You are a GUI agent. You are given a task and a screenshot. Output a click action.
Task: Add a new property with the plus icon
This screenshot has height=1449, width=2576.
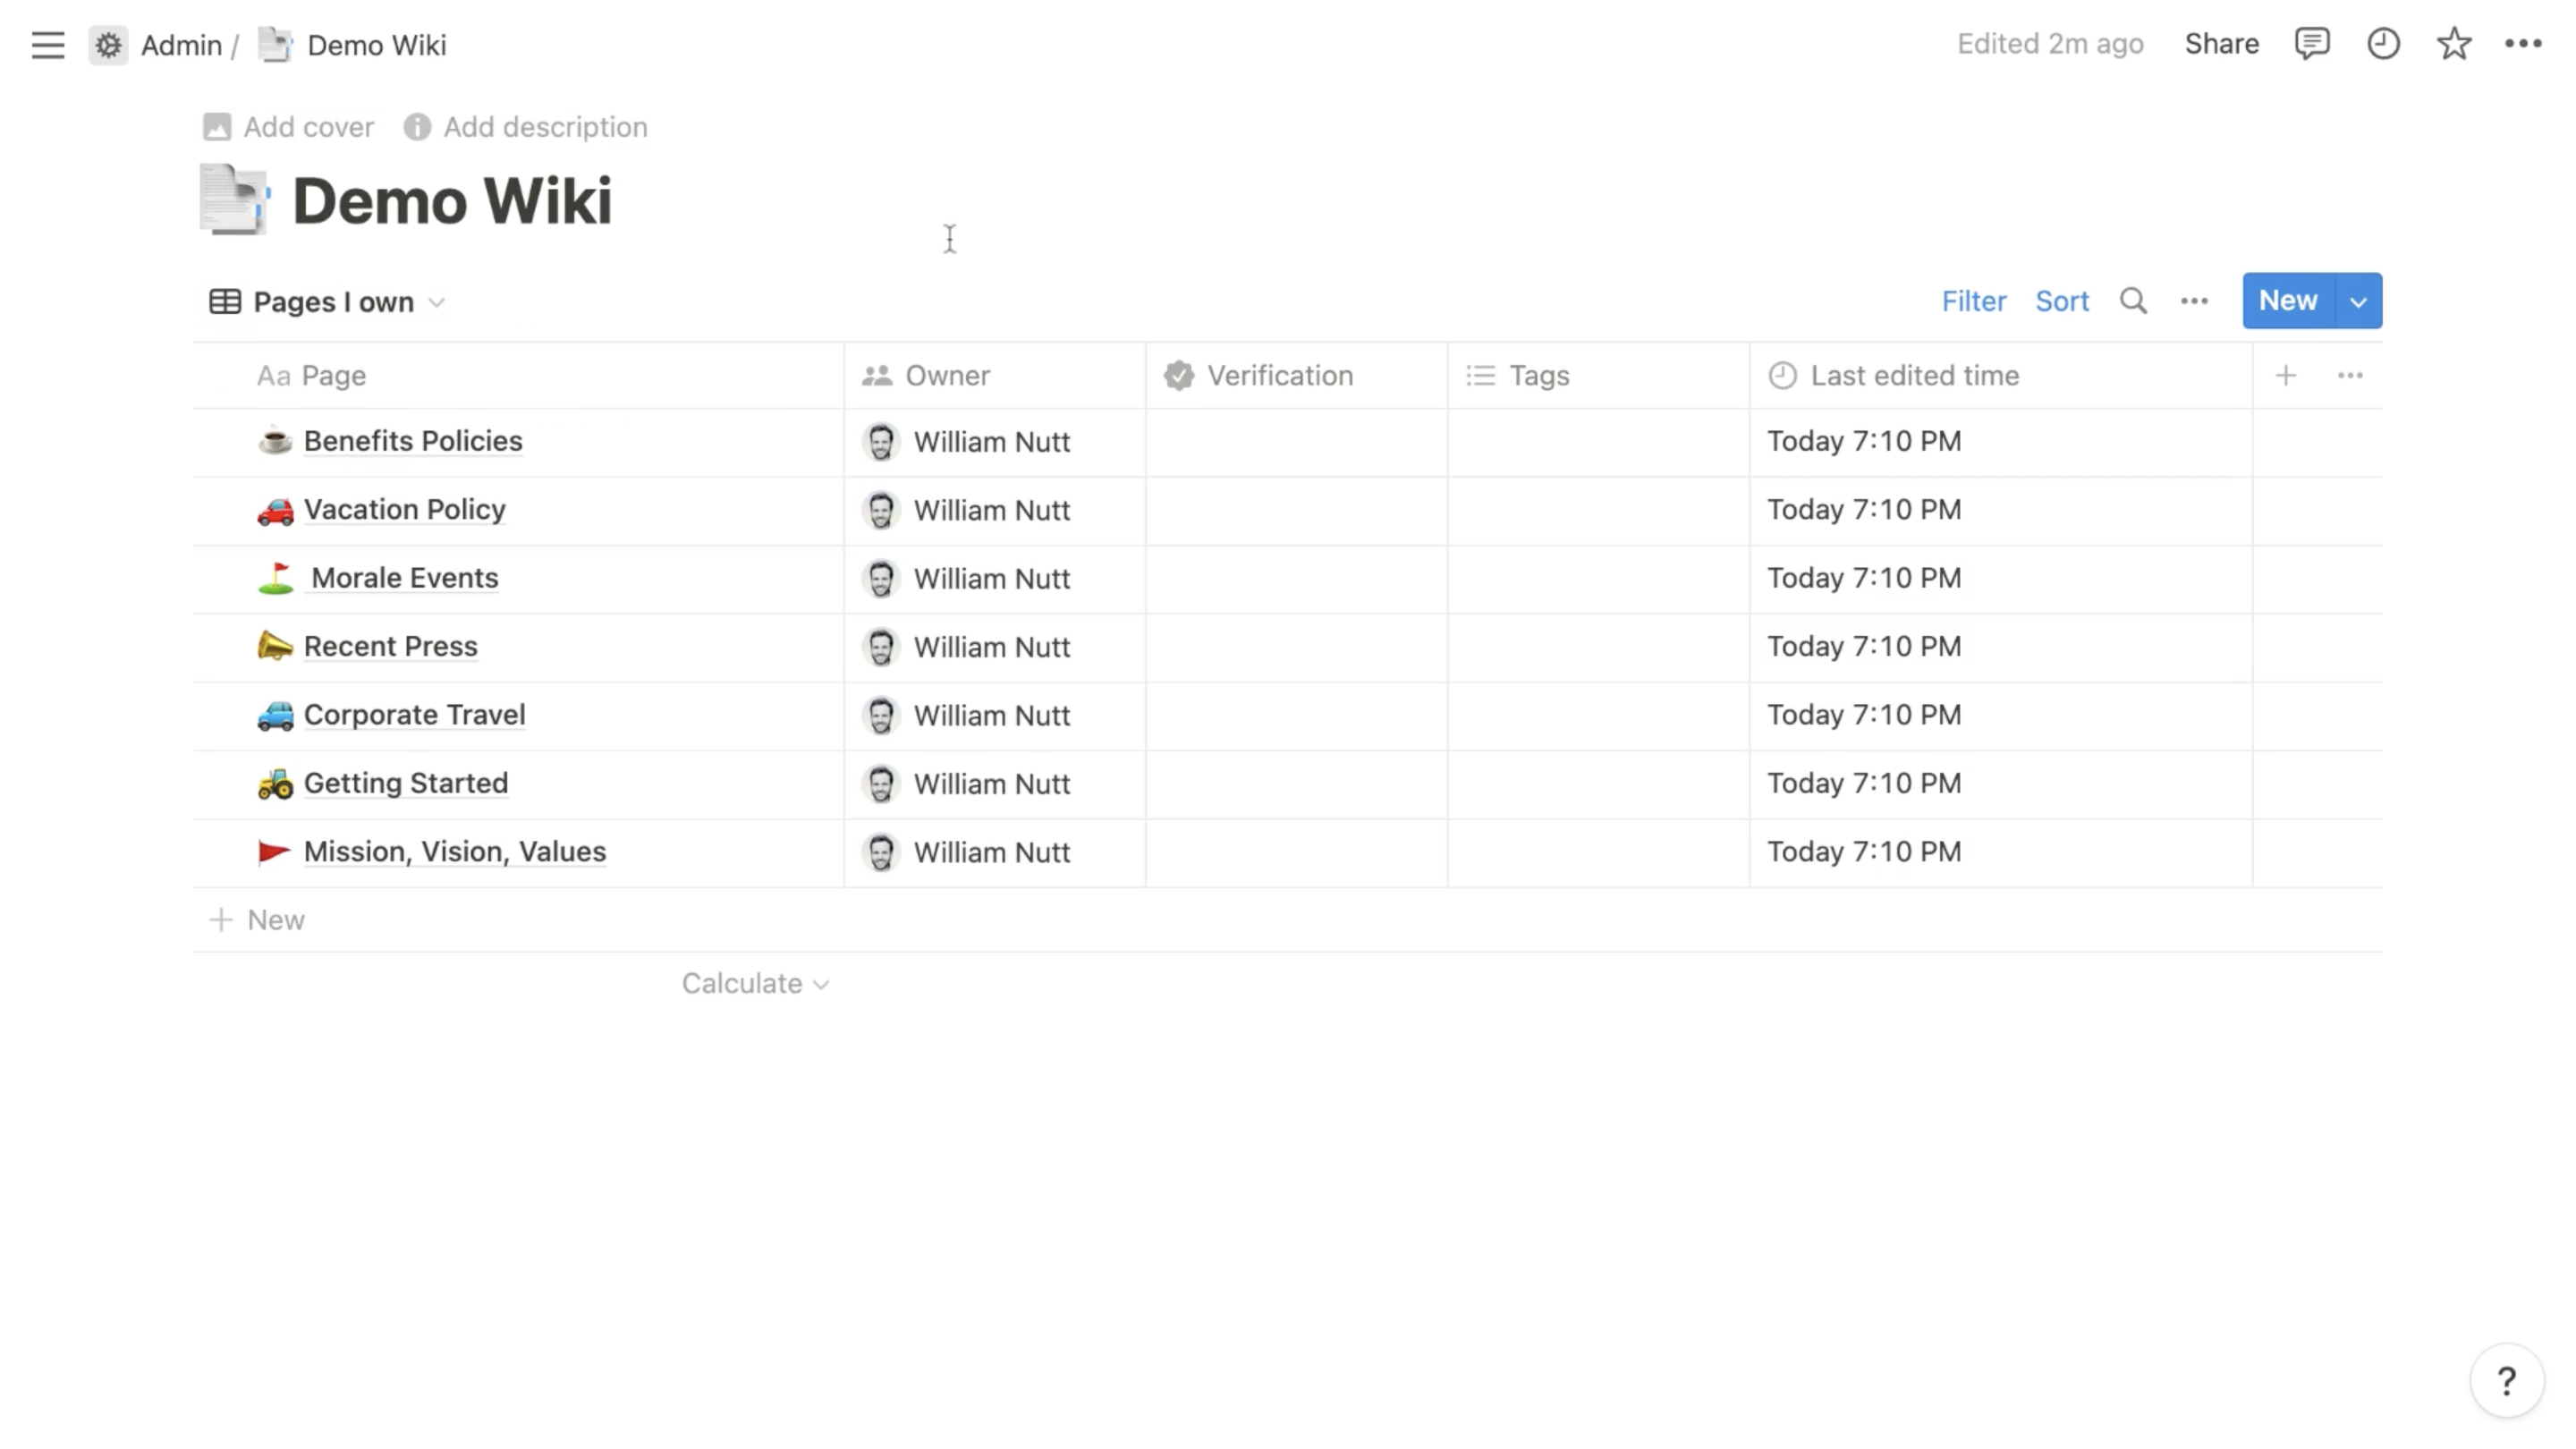[x=2287, y=375]
